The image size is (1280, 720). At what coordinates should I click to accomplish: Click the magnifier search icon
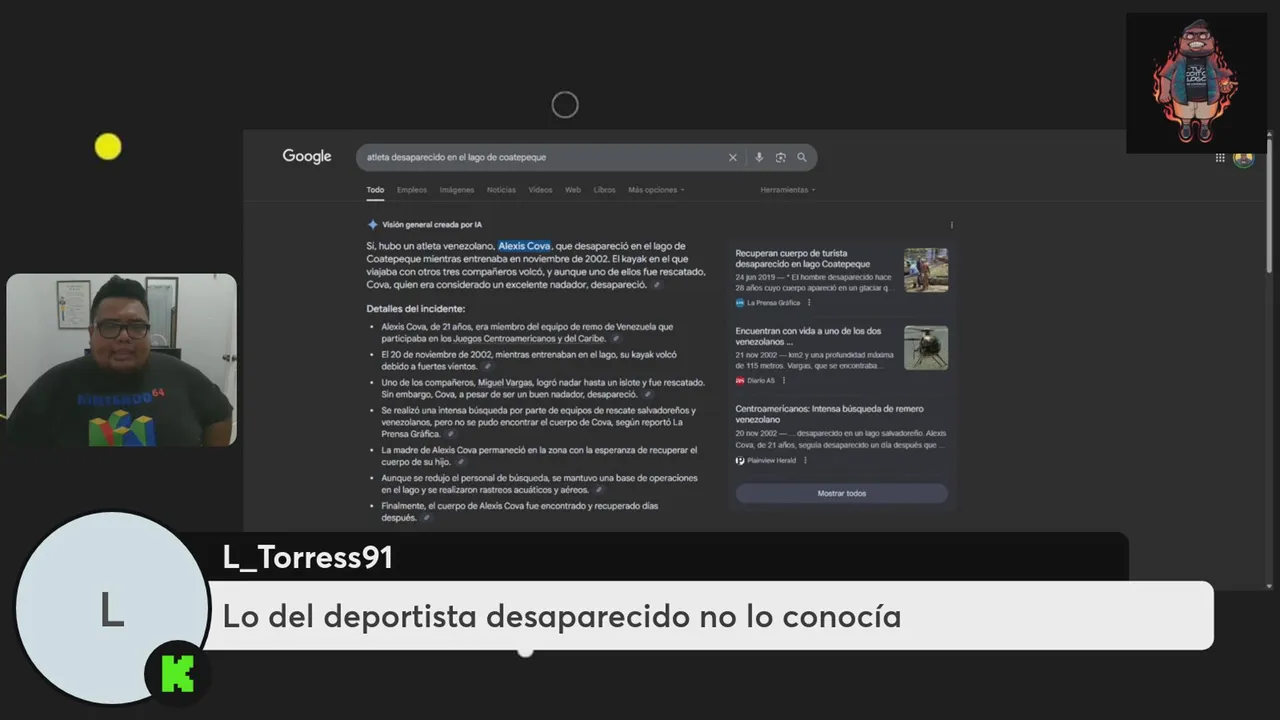[802, 157]
